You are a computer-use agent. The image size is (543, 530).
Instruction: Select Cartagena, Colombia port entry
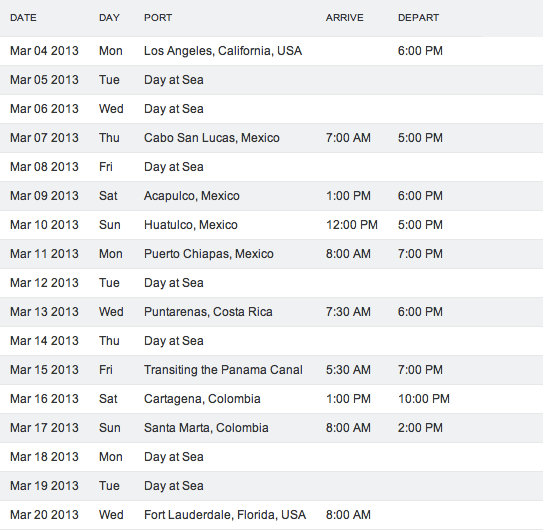[x=202, y=399]
